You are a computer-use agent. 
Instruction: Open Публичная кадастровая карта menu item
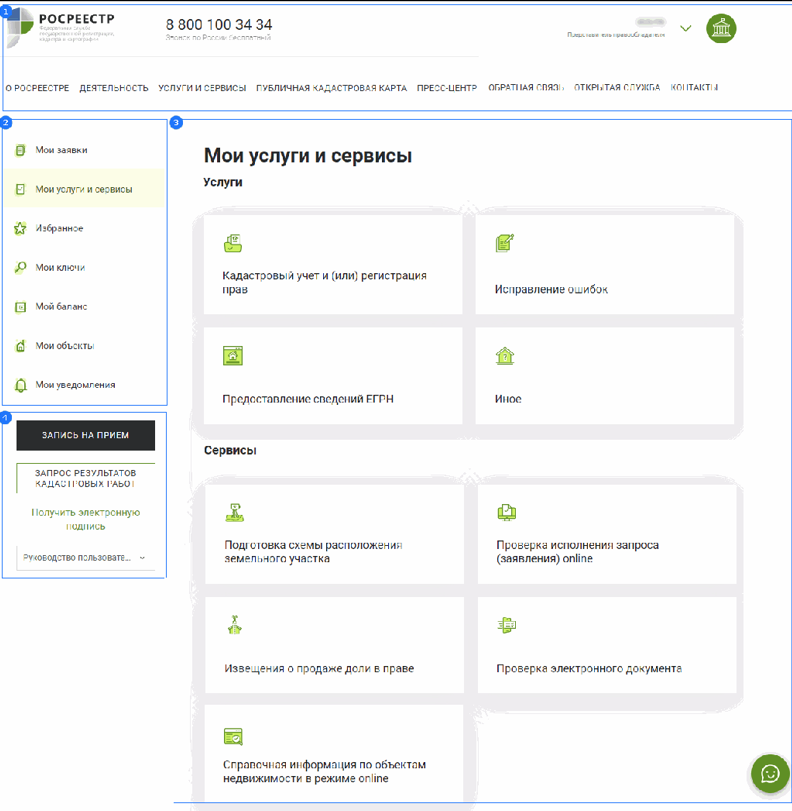pos(331,88)
